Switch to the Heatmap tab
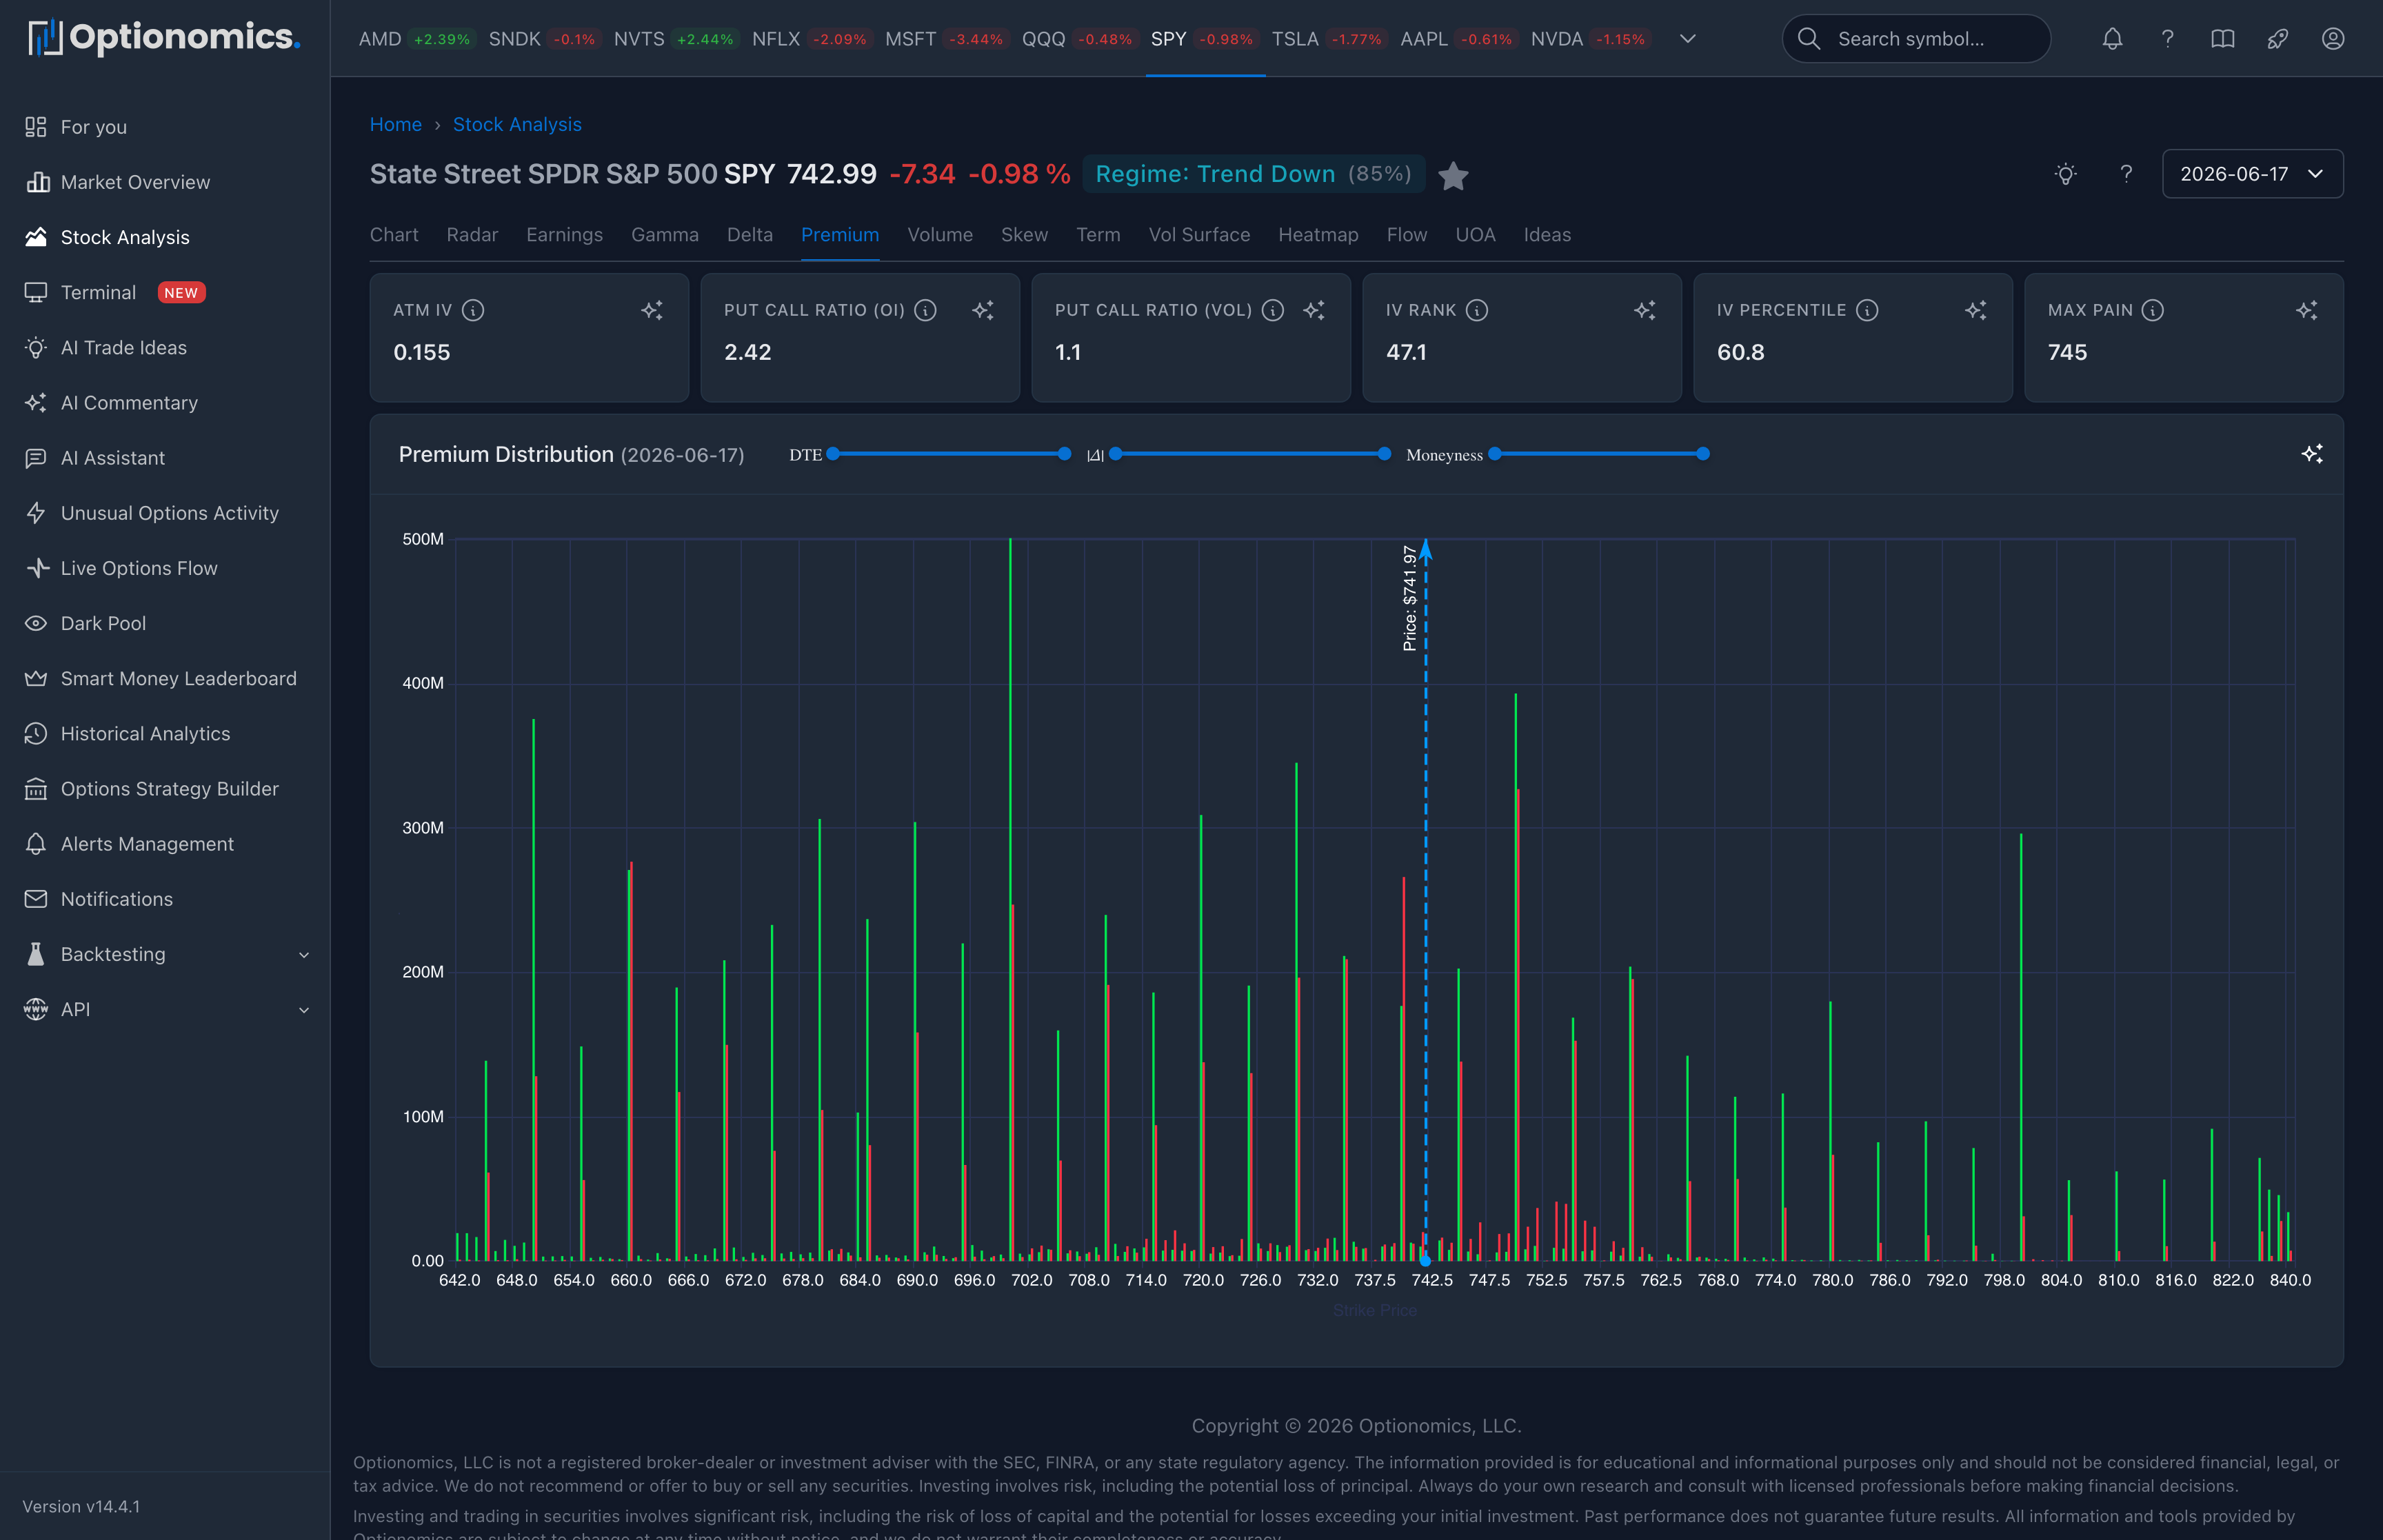Image resolution: width=2383 pixels, height=1540 pixels. (x=1318, y=235)
